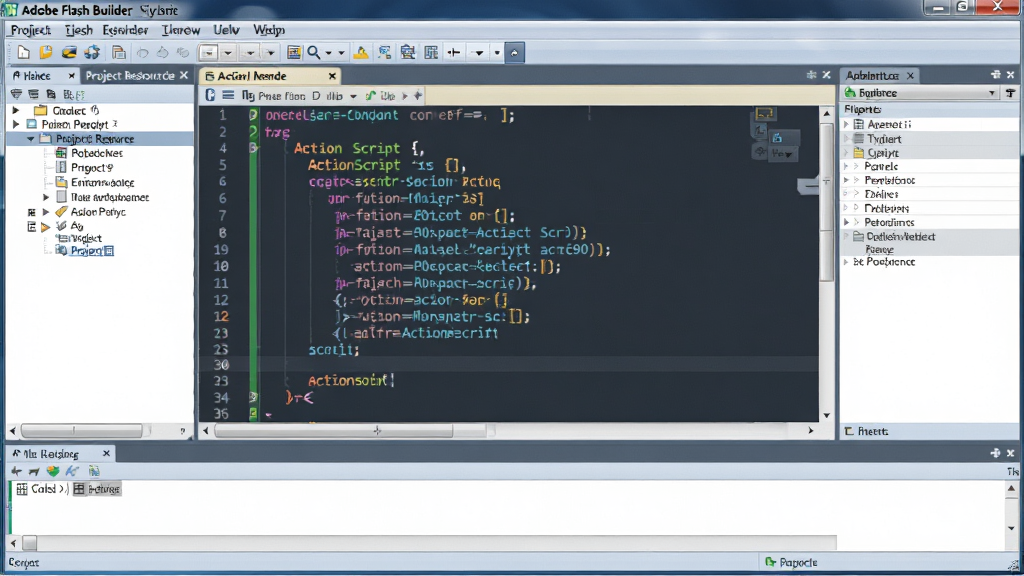Click the pin icon of the bottom panel header
The height and width of the screenshot is (576, 1024).
pyautogui.click(x=995, y=453)
